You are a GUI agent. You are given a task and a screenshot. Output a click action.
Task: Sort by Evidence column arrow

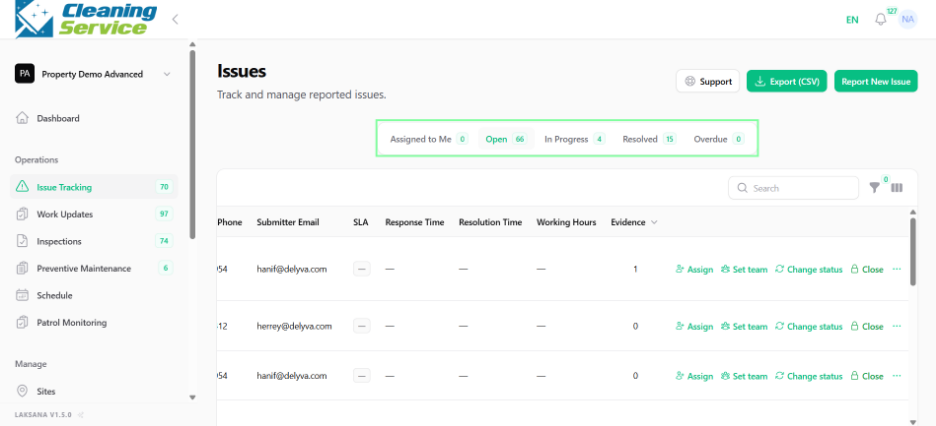654,222
